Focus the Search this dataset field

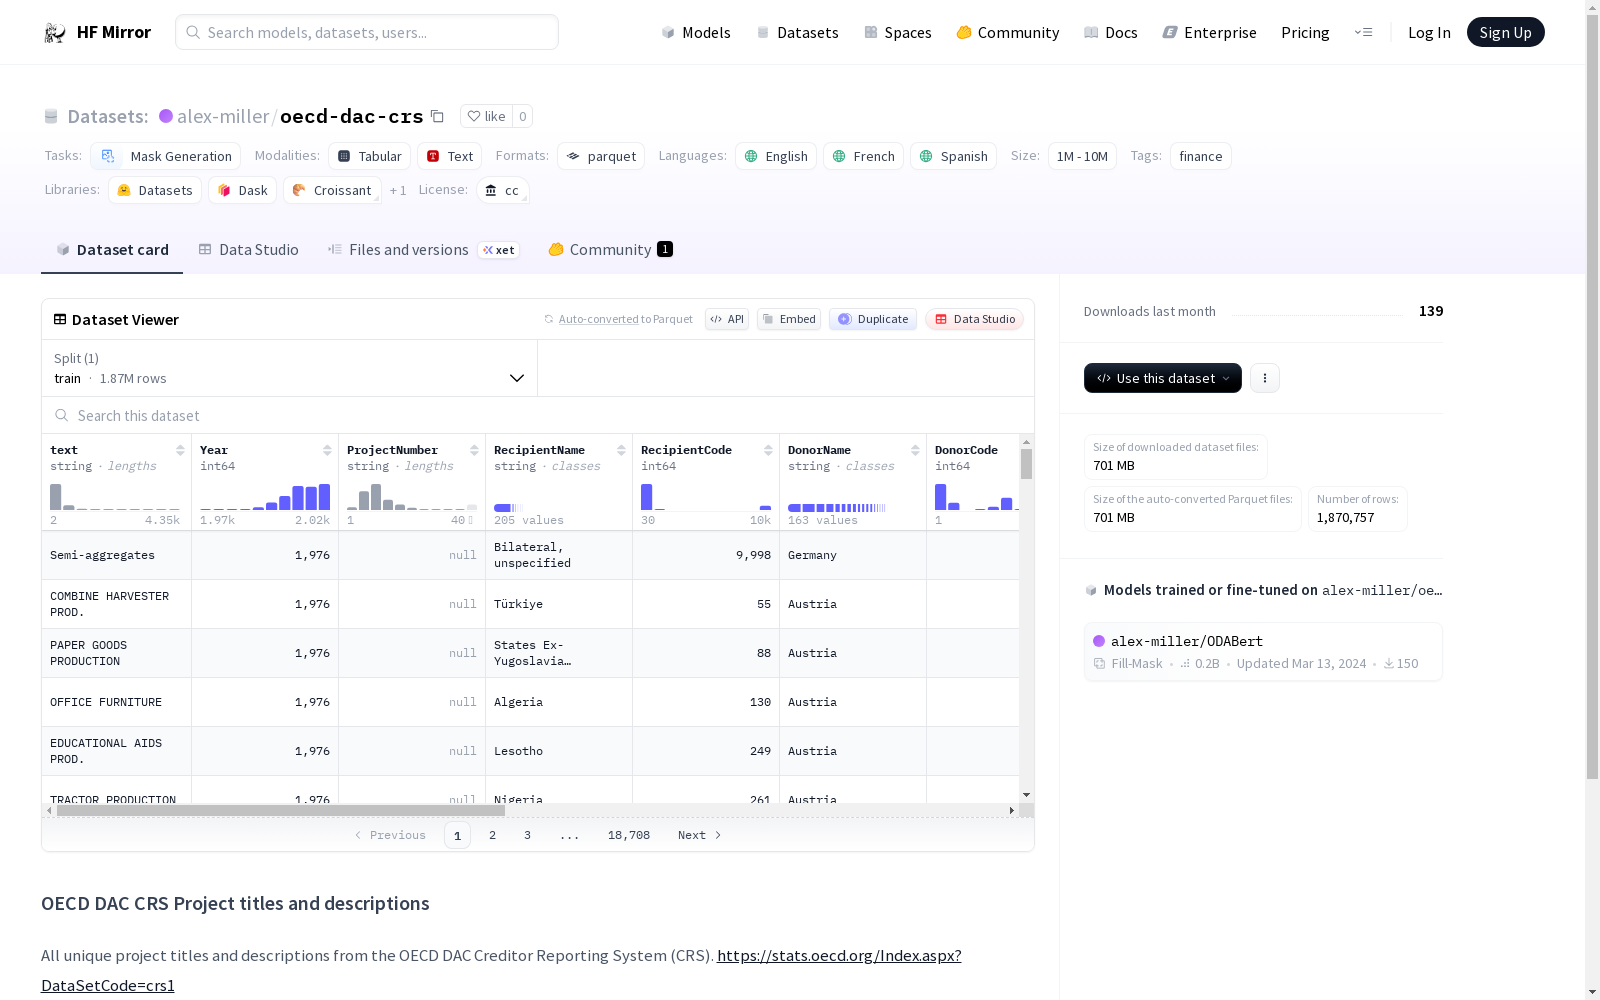click(538, 415)
